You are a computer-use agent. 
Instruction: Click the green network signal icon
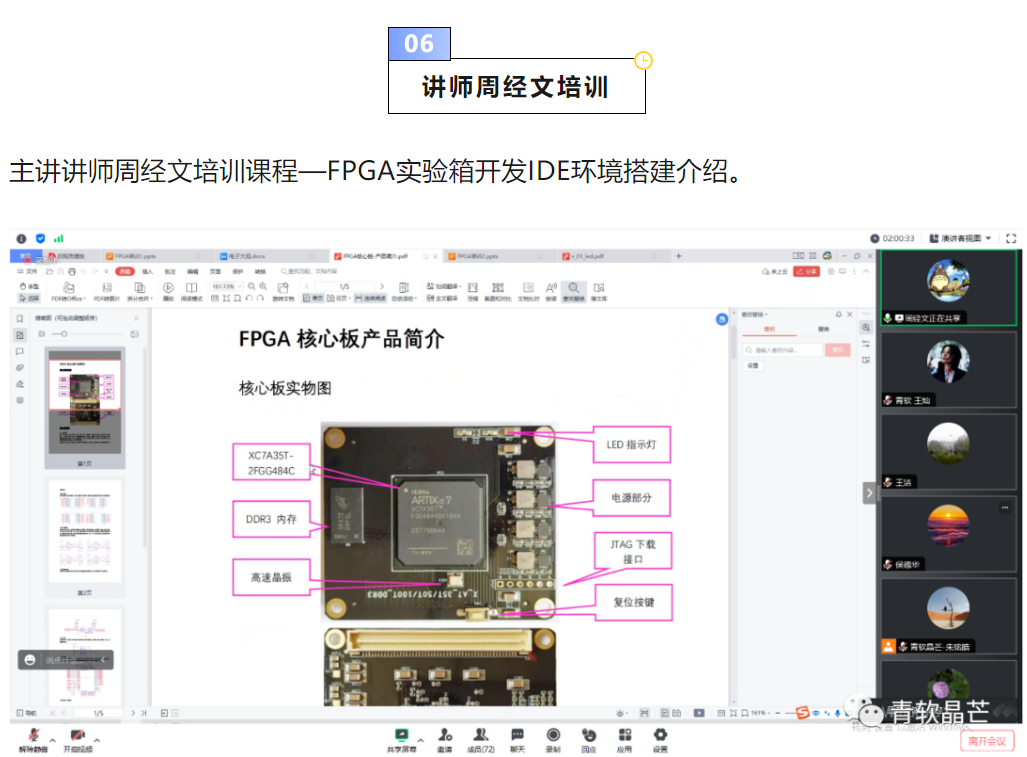coord(58,238)
